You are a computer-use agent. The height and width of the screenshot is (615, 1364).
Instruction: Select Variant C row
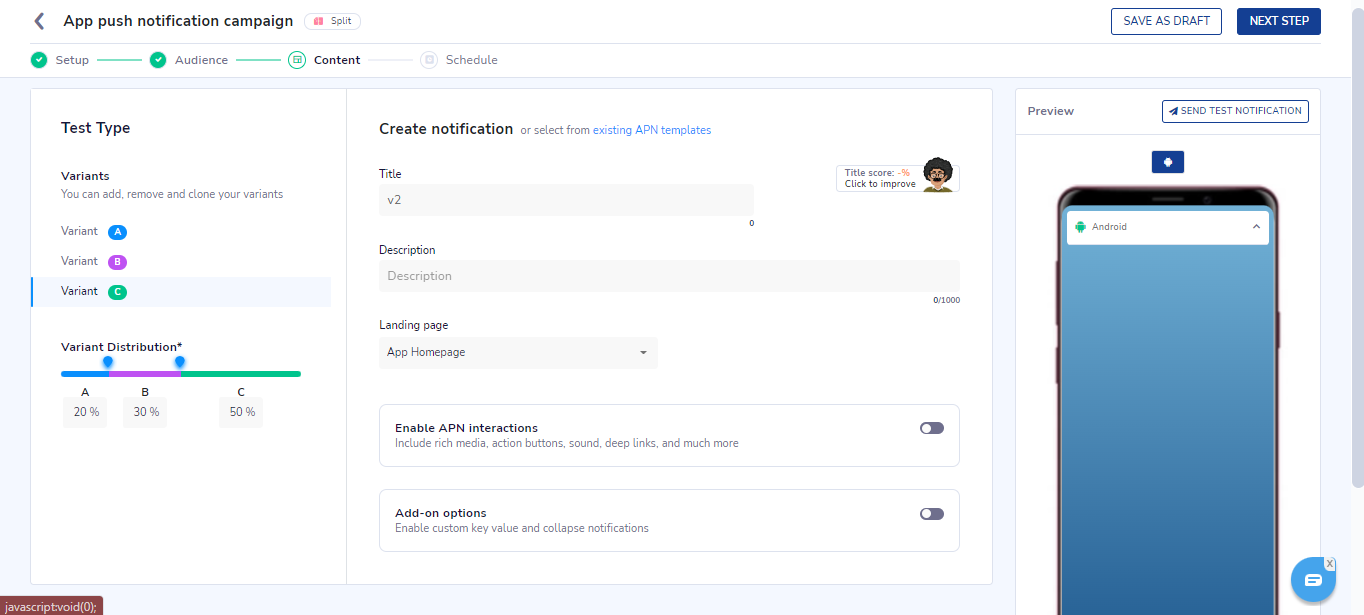click(x=181, y=292)
